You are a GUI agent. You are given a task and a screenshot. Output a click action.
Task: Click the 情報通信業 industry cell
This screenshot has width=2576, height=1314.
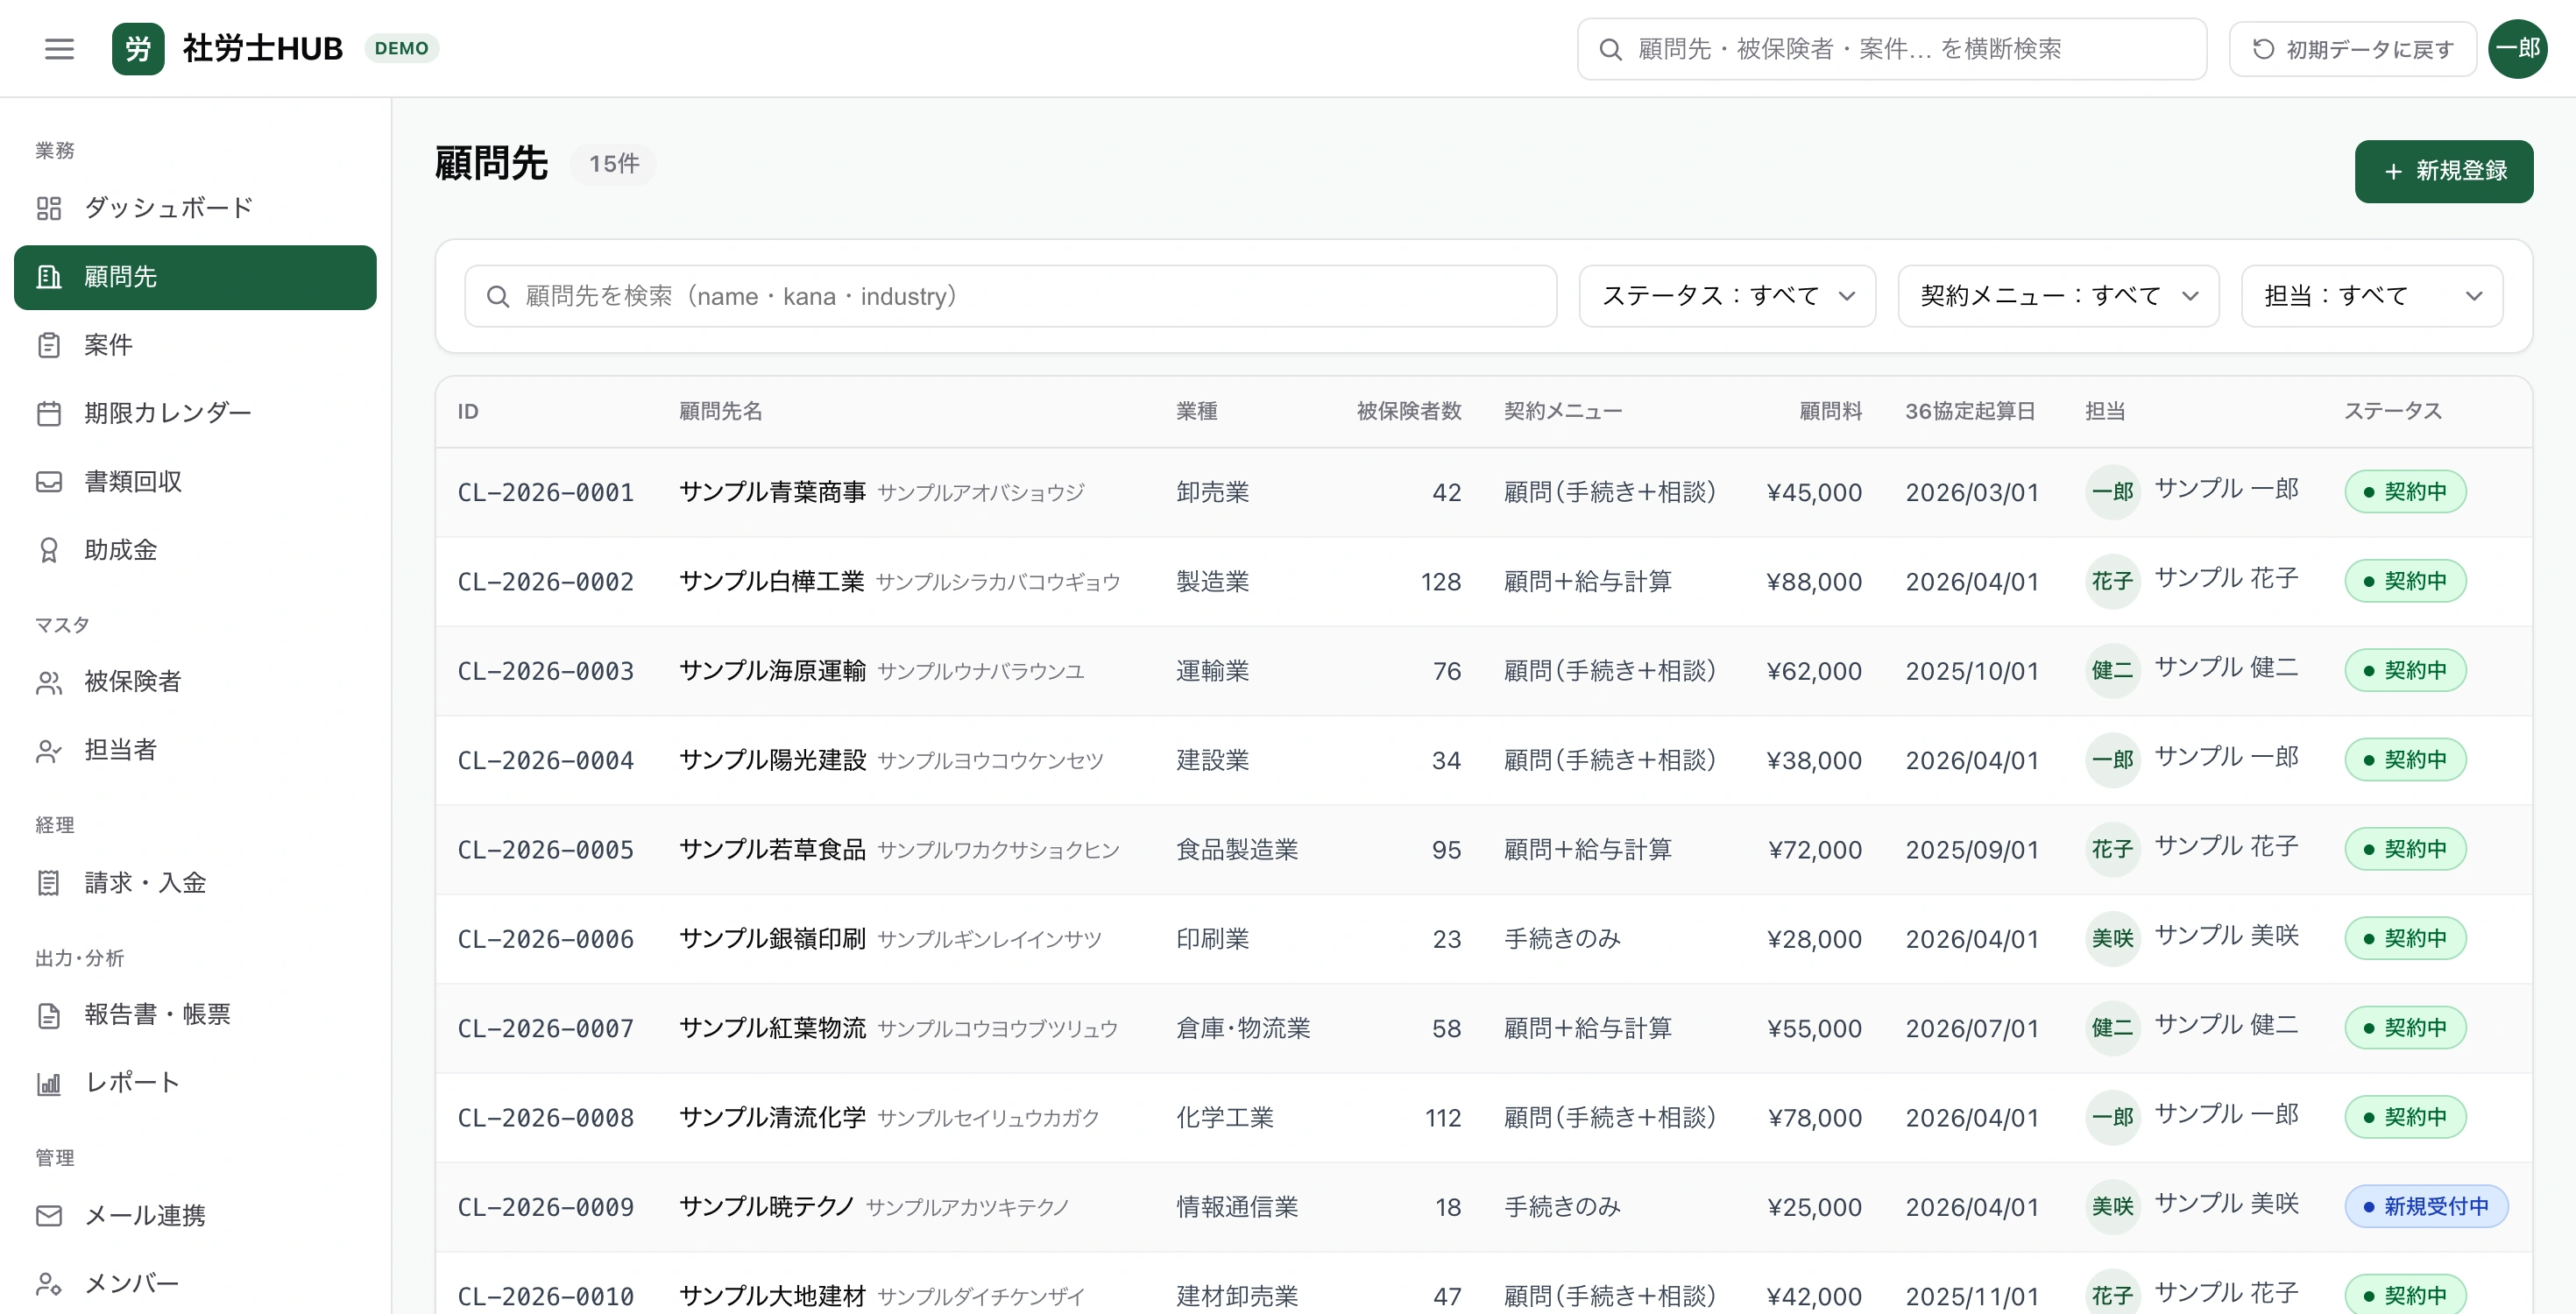pos(1237,1207)
